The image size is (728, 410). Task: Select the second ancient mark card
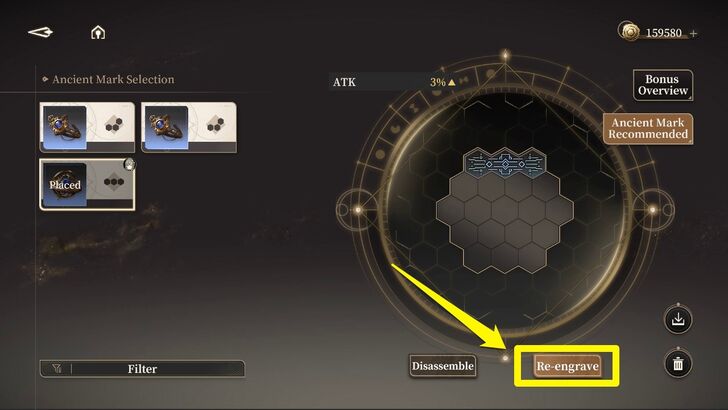point(189,127)
